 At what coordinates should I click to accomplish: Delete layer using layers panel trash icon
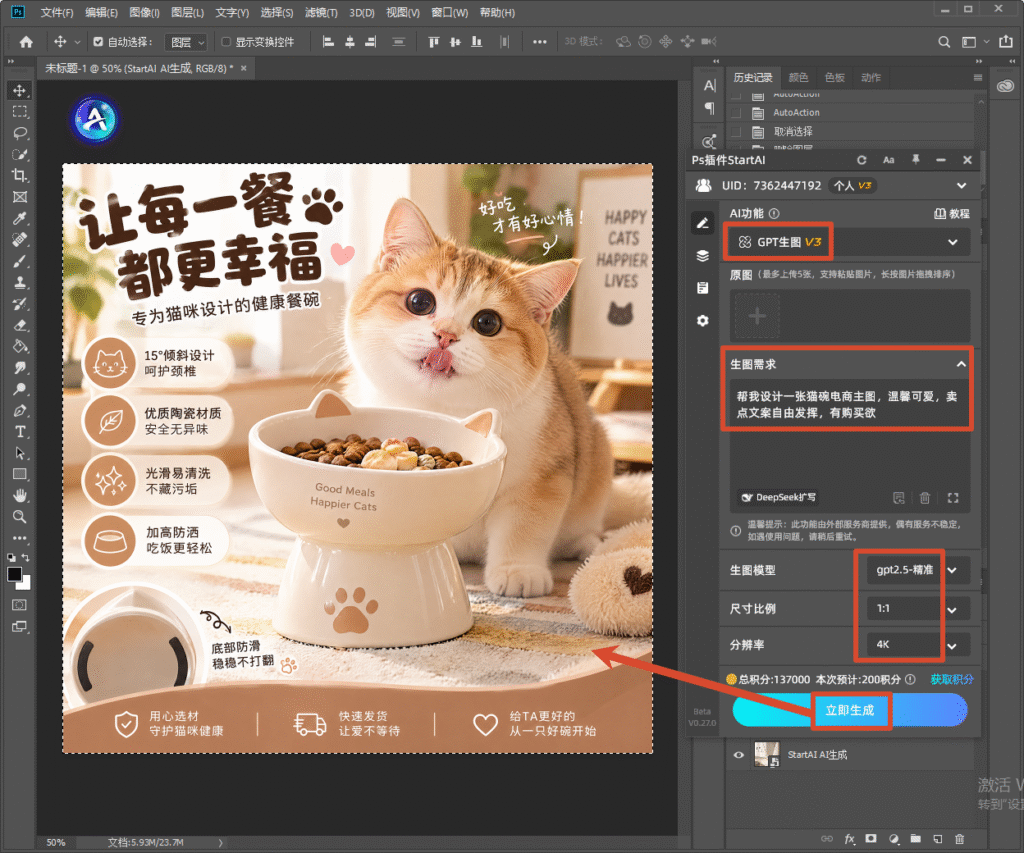959,839
